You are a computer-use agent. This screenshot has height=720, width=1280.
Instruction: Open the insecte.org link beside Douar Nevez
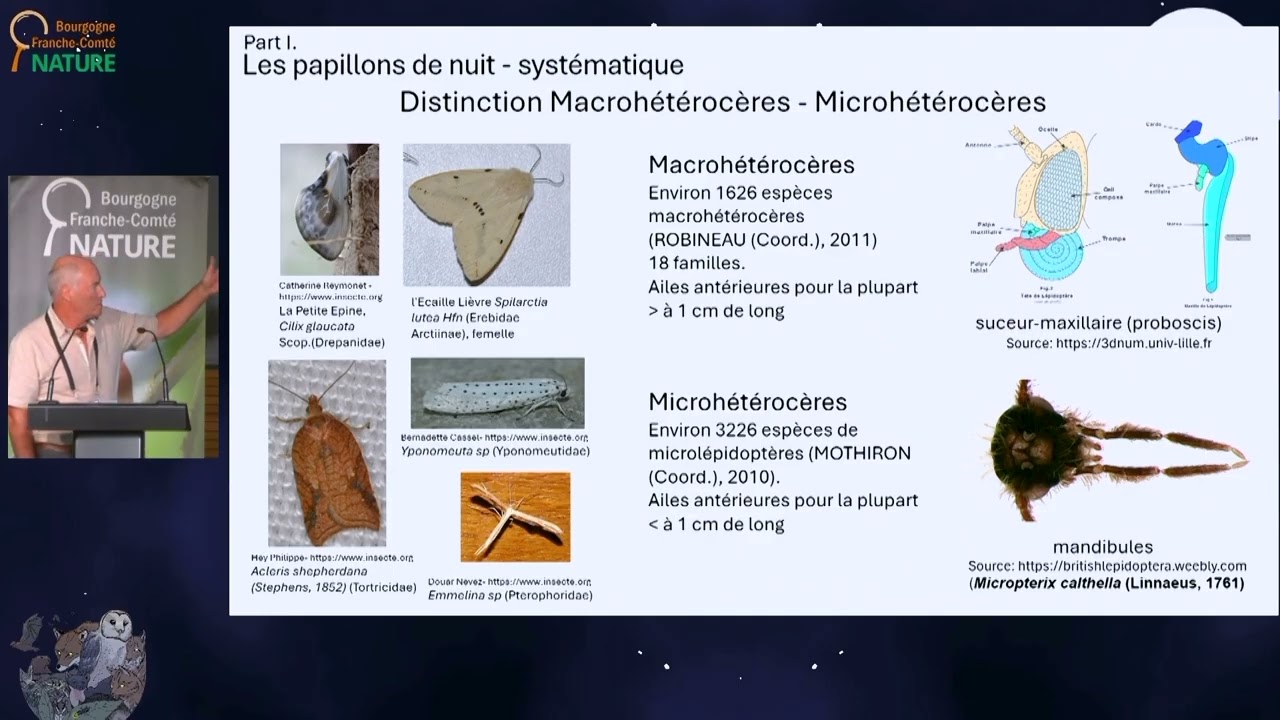click(539, 581)
